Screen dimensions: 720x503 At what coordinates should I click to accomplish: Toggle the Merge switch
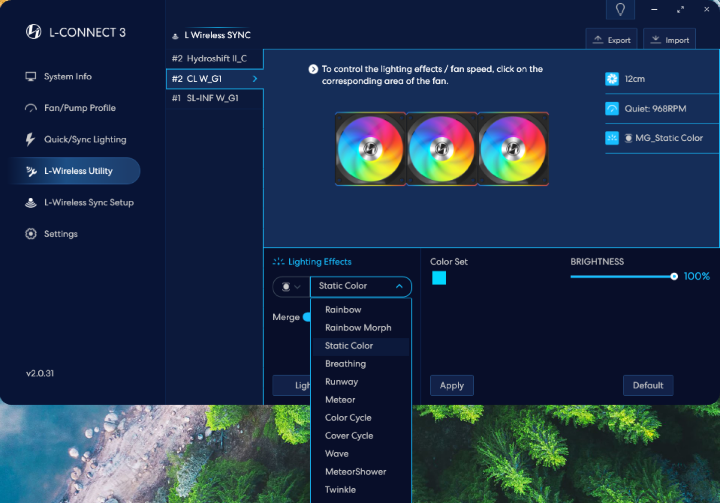point(307,317)
